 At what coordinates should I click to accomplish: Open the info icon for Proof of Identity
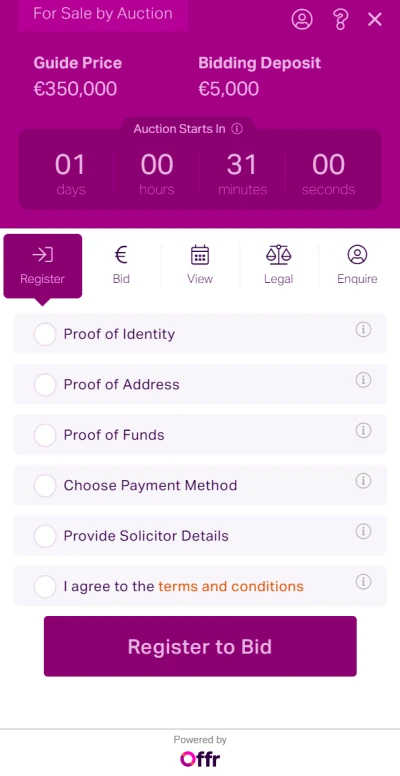point(363,330)
